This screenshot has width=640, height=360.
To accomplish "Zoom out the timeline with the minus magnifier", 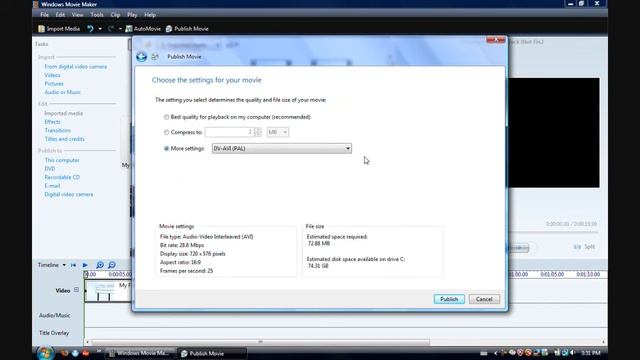I will point(112,265).
